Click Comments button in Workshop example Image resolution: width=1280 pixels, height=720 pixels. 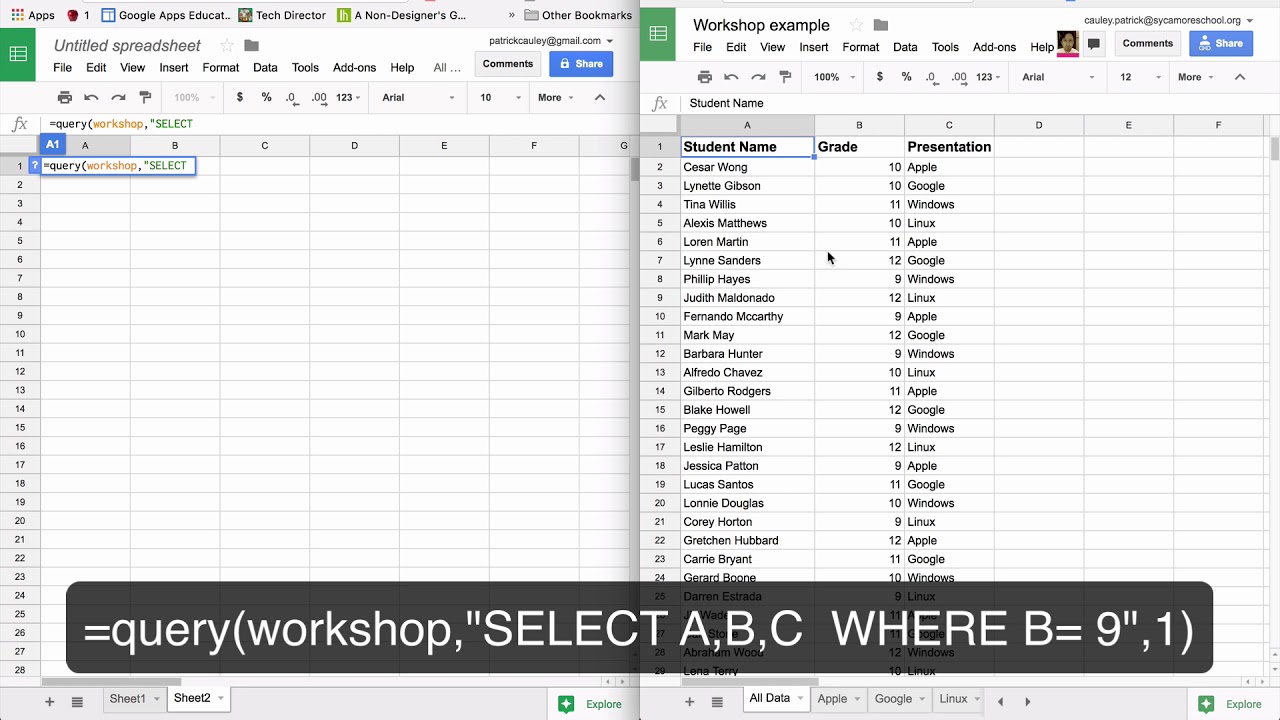point(1148,44)
